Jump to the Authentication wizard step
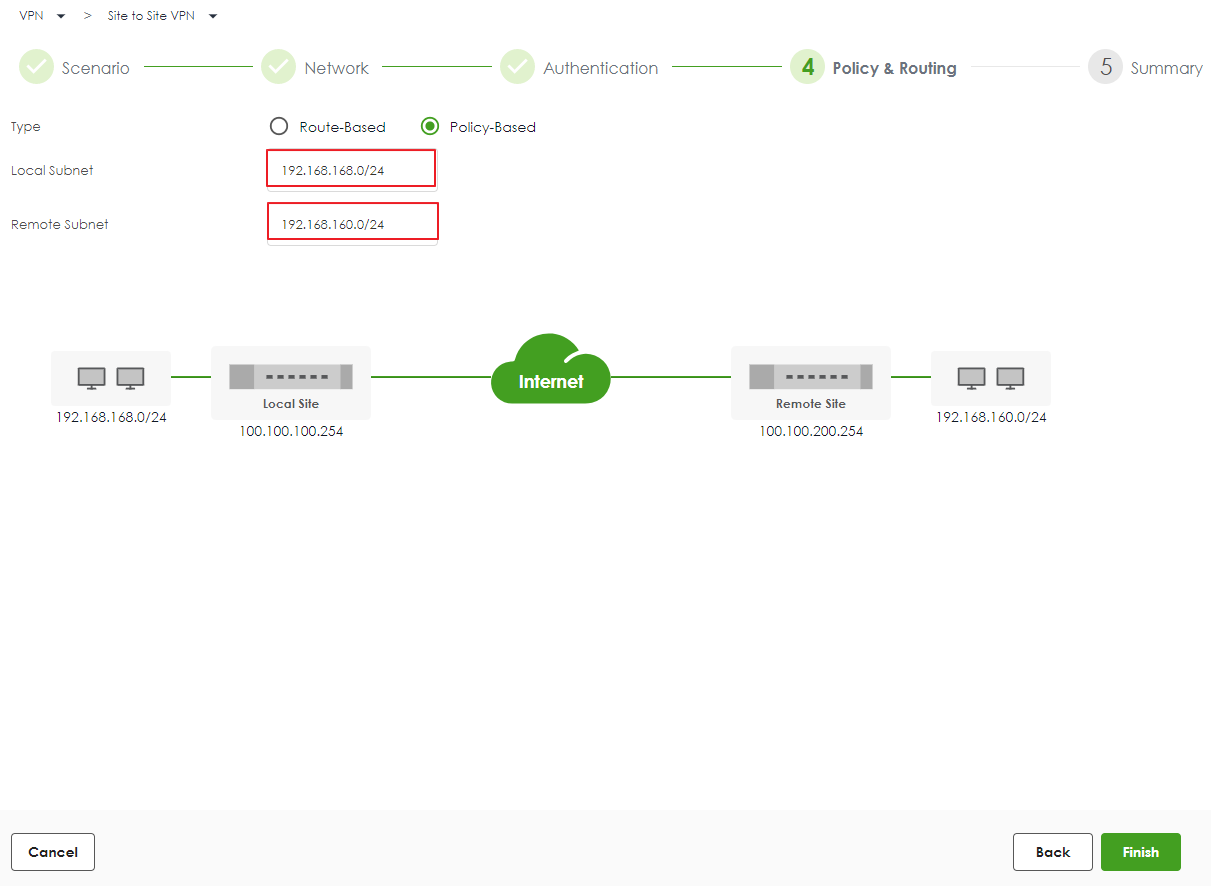 click(x=600, y=68)
